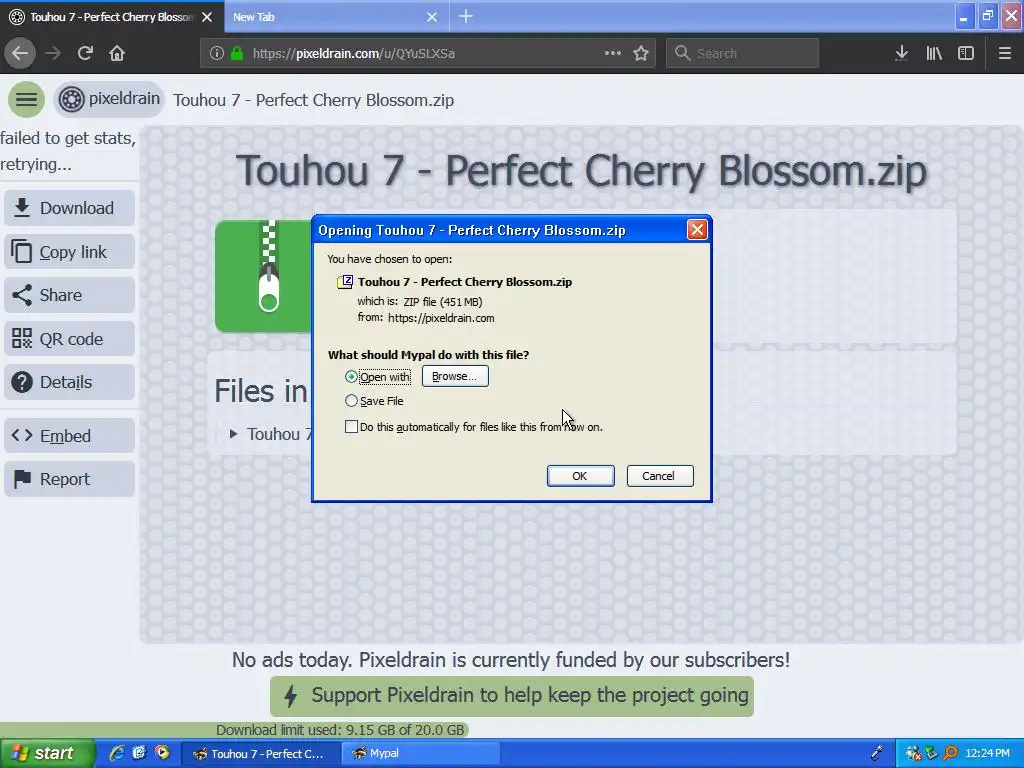Bookmark this page with the star
The width and height of the screenshot is (1024, 768).
tap(641, 53)
